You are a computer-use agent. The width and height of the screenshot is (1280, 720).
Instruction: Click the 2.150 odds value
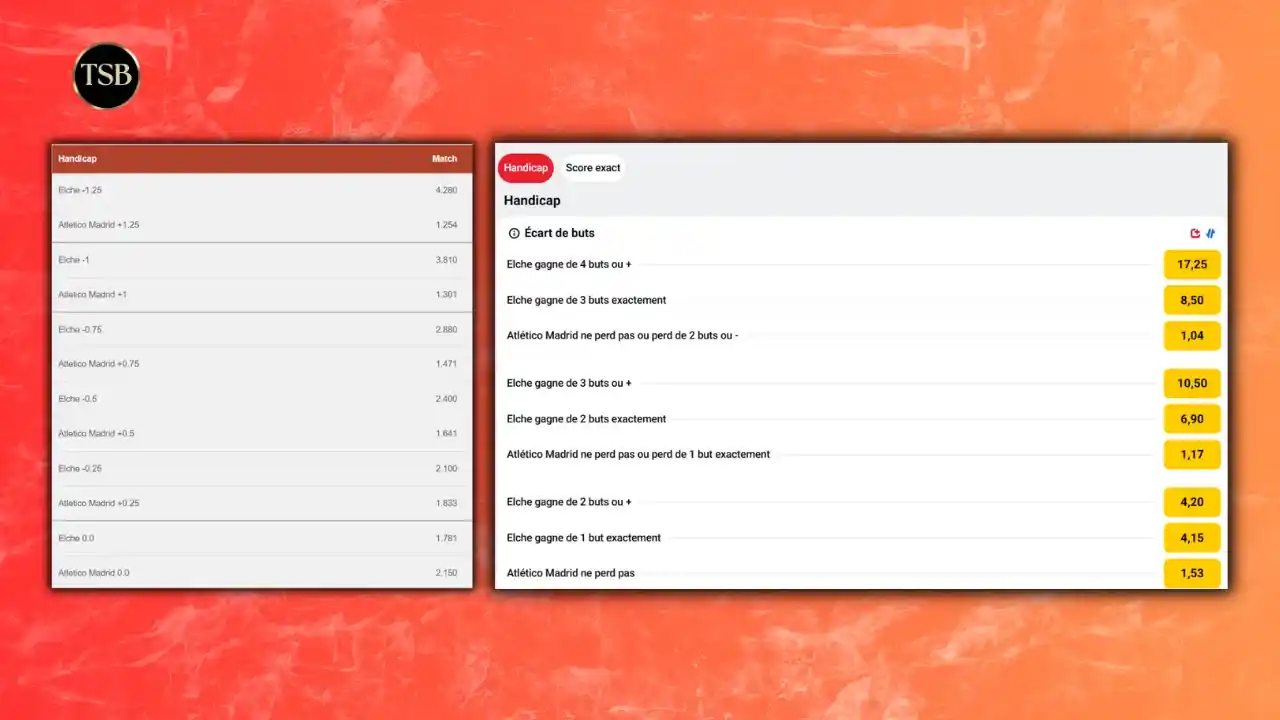(446, 573)
